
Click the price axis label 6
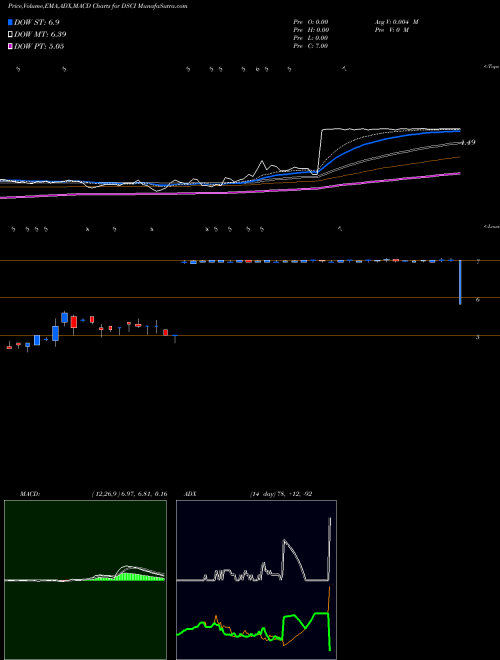pos(478,299)
